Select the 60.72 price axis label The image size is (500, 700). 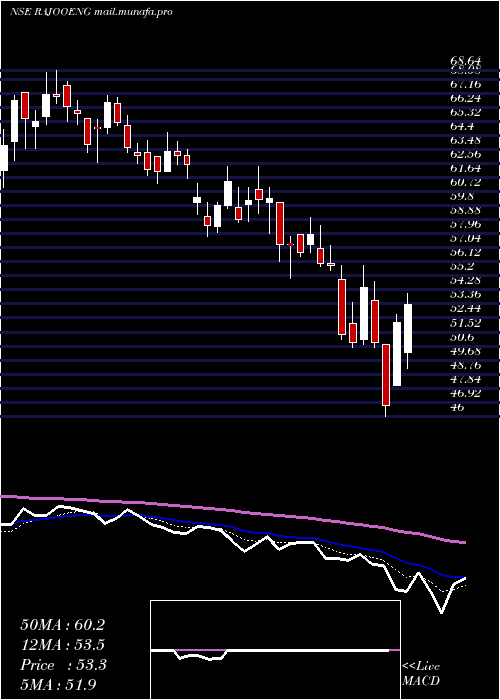pos(466,183)
